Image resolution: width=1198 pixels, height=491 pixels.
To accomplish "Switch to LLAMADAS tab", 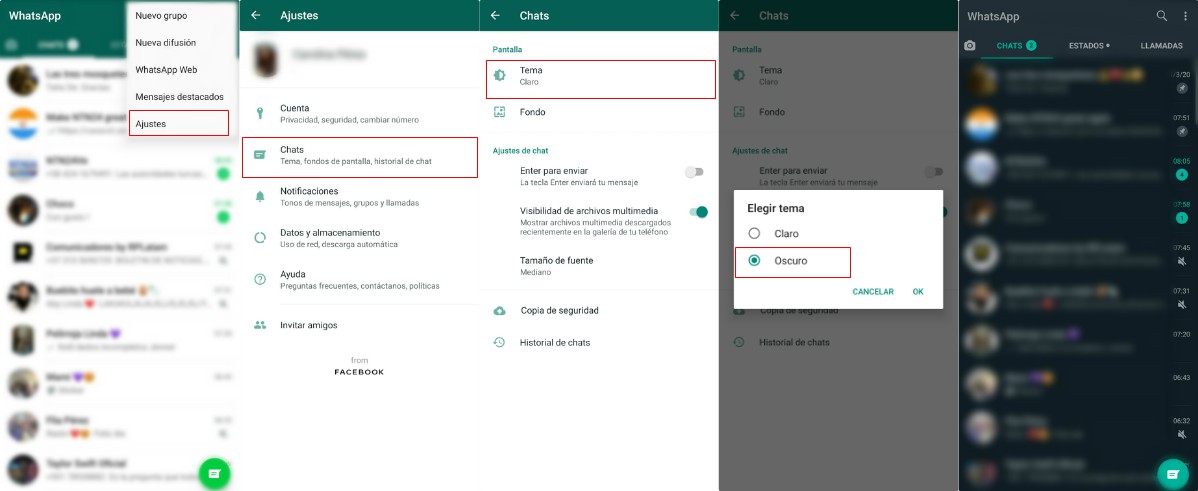I will tap(1161, 46).
